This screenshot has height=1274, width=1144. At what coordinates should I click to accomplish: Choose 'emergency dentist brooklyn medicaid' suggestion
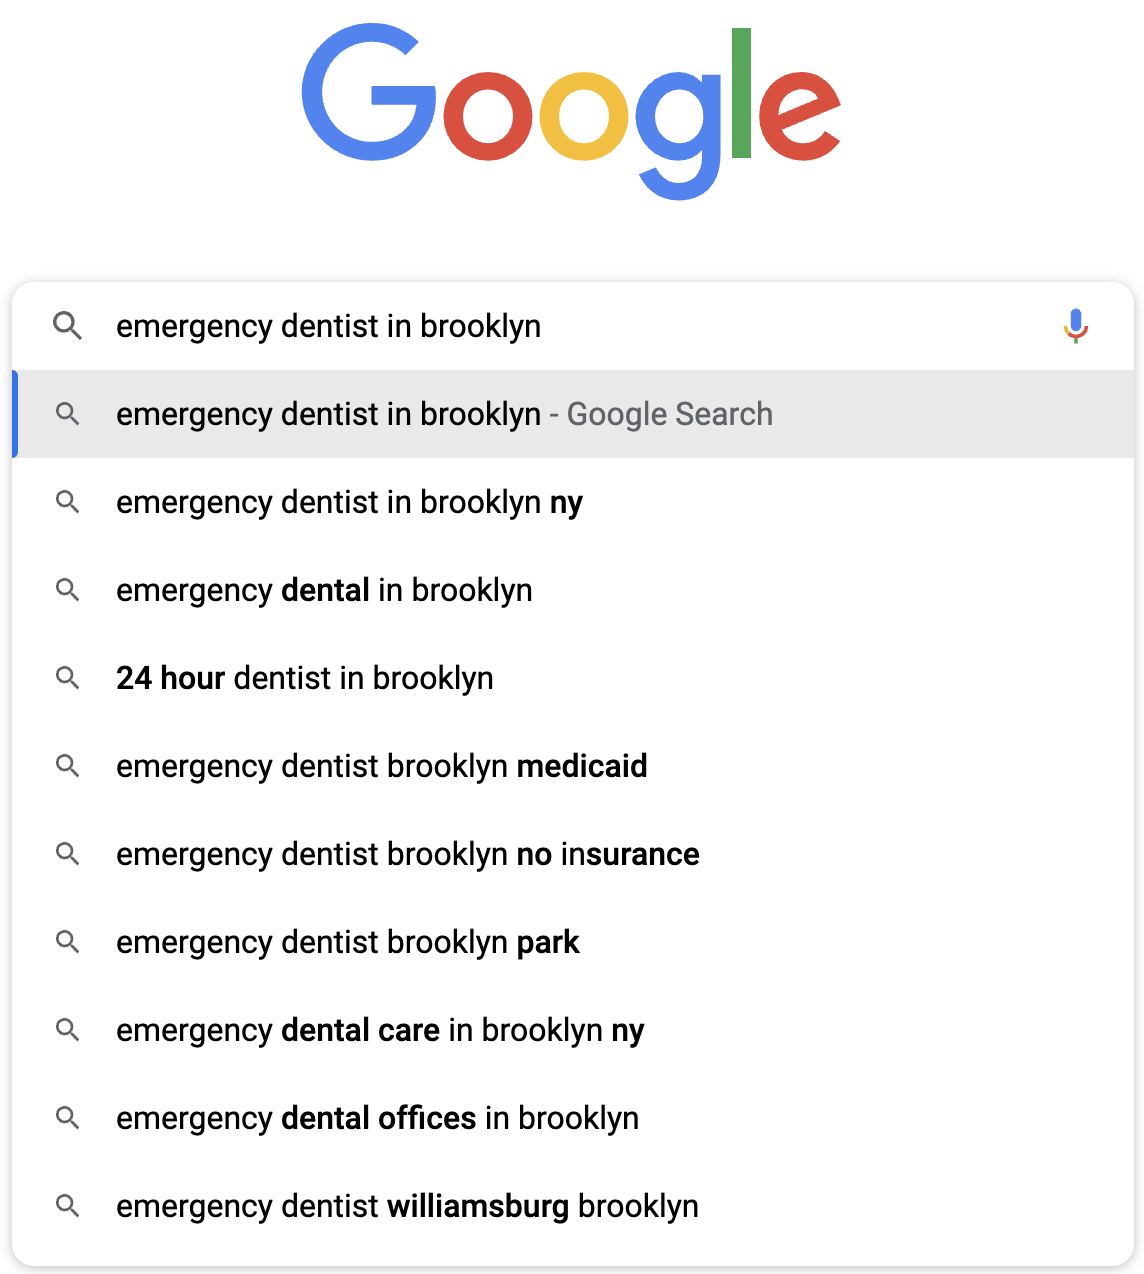[x=573, y=766]
